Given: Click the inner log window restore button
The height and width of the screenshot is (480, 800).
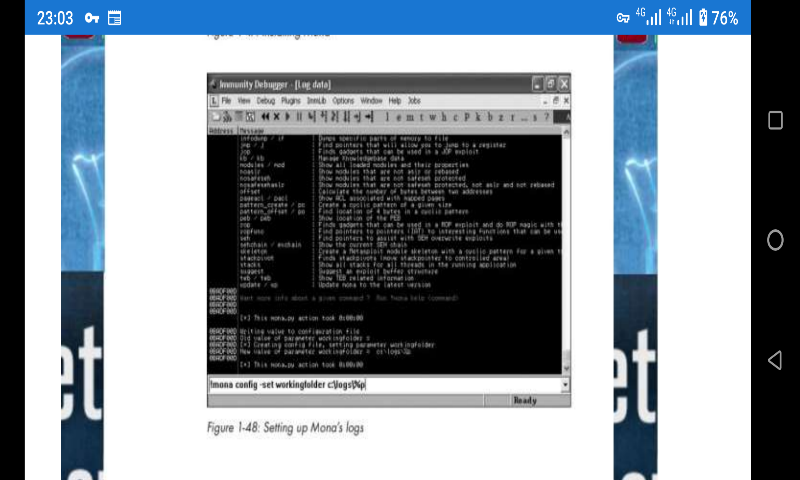Looking at the screenshot, I should pyautogui.click(x=556, y=100).
